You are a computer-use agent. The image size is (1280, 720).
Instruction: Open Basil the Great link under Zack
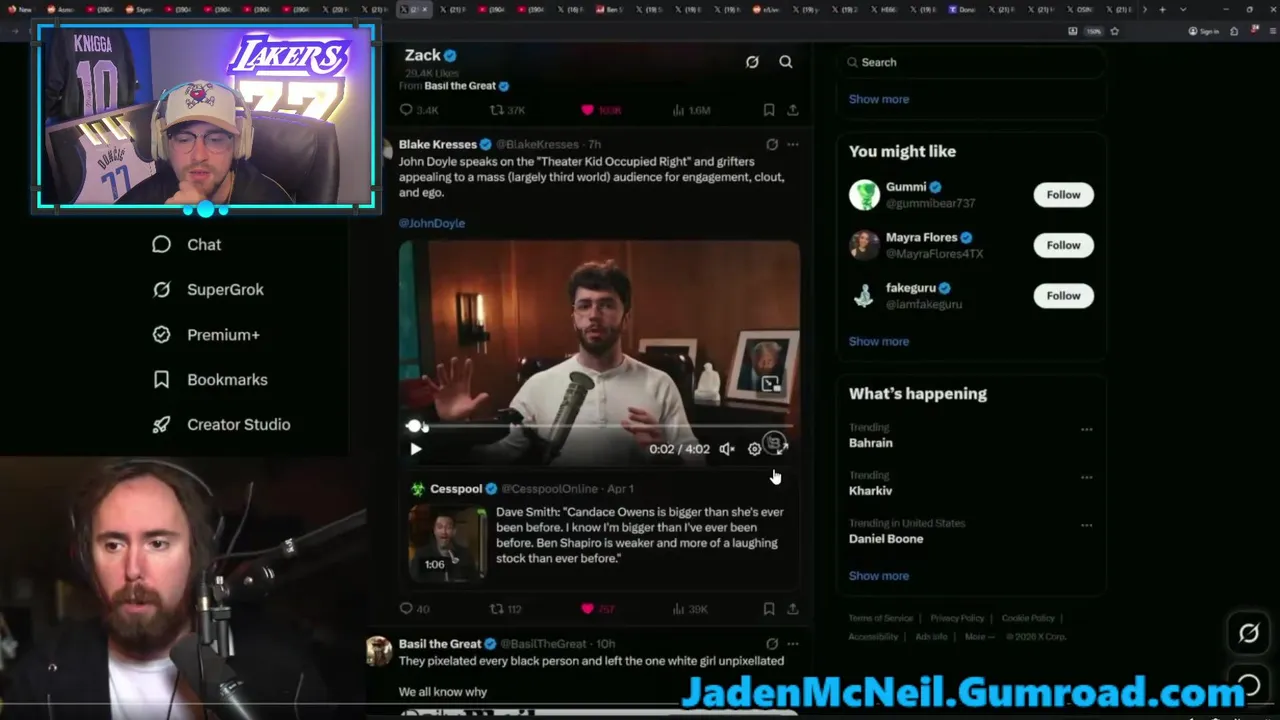(x=460, y=86)
